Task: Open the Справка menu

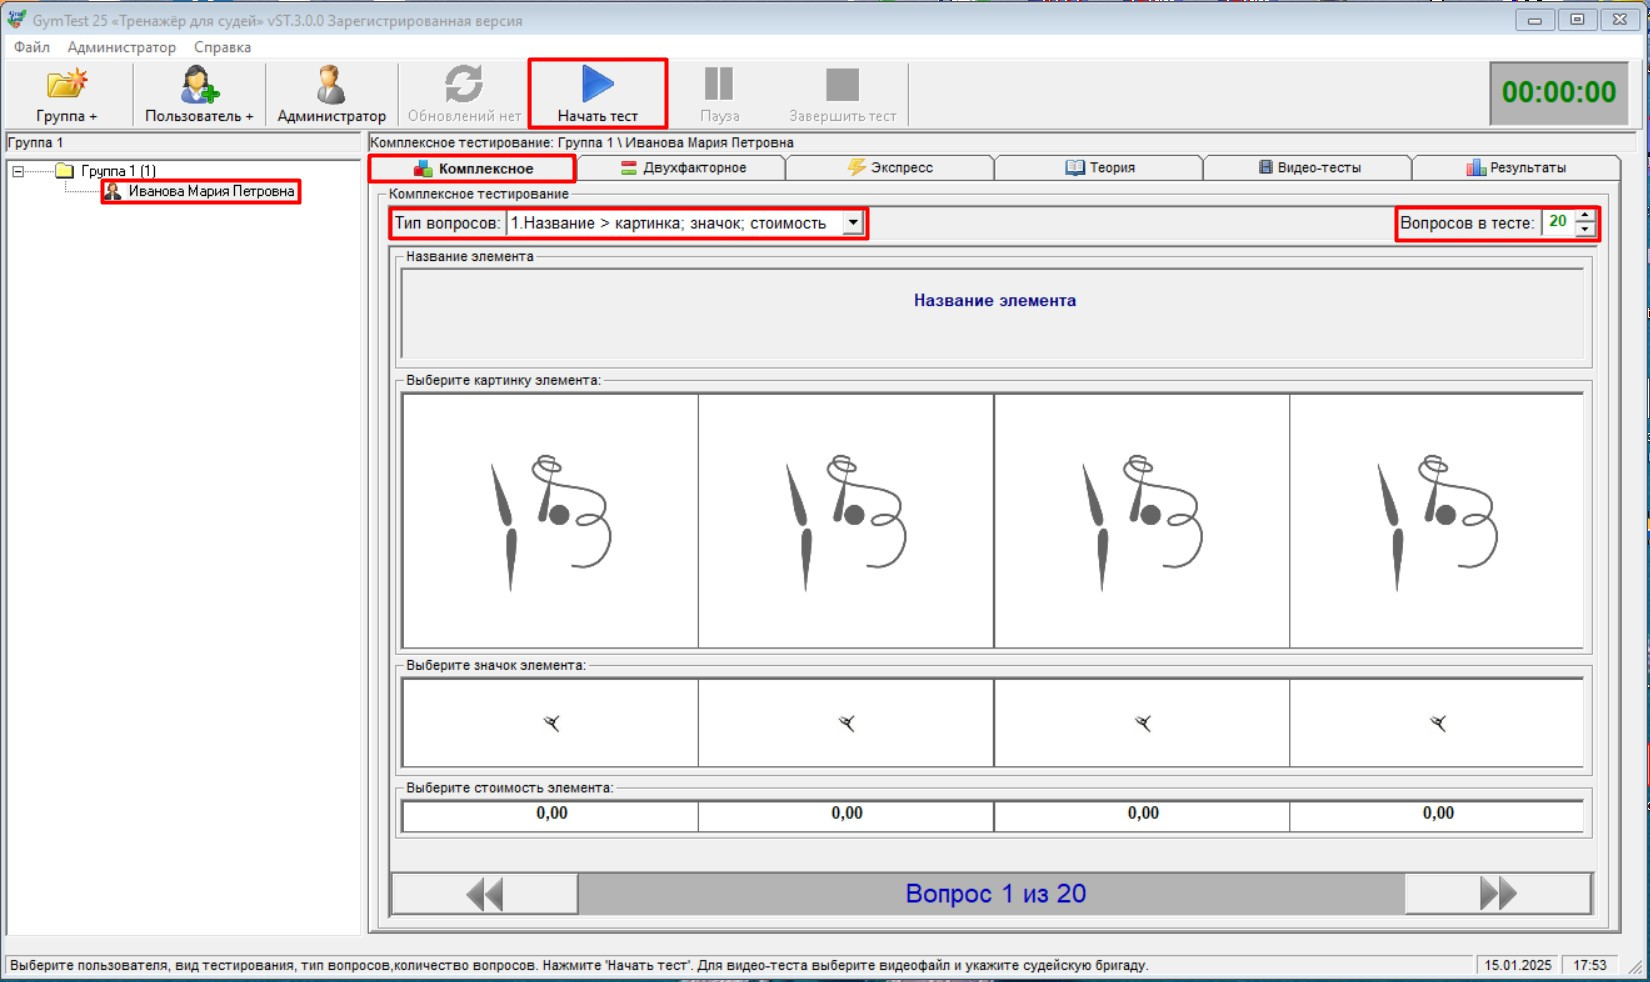Action: click(222, 47)
